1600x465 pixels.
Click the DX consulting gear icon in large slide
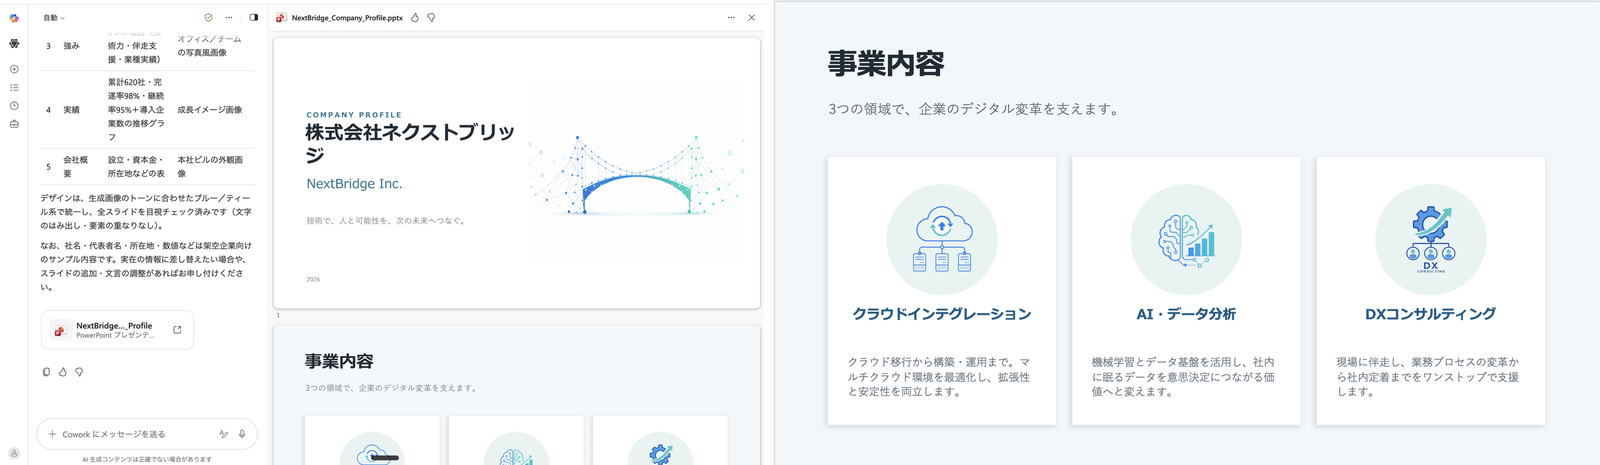(1431, 239)
